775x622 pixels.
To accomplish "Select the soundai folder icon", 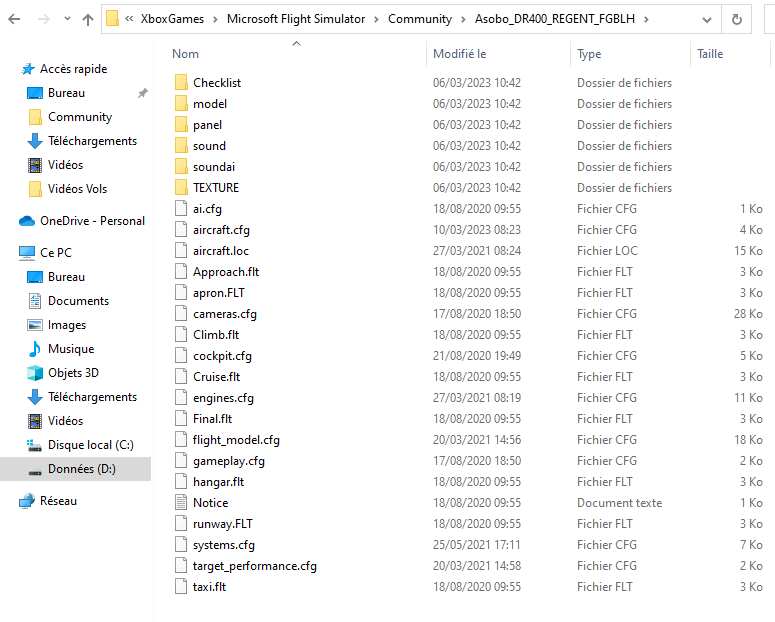I will [181, 167].
